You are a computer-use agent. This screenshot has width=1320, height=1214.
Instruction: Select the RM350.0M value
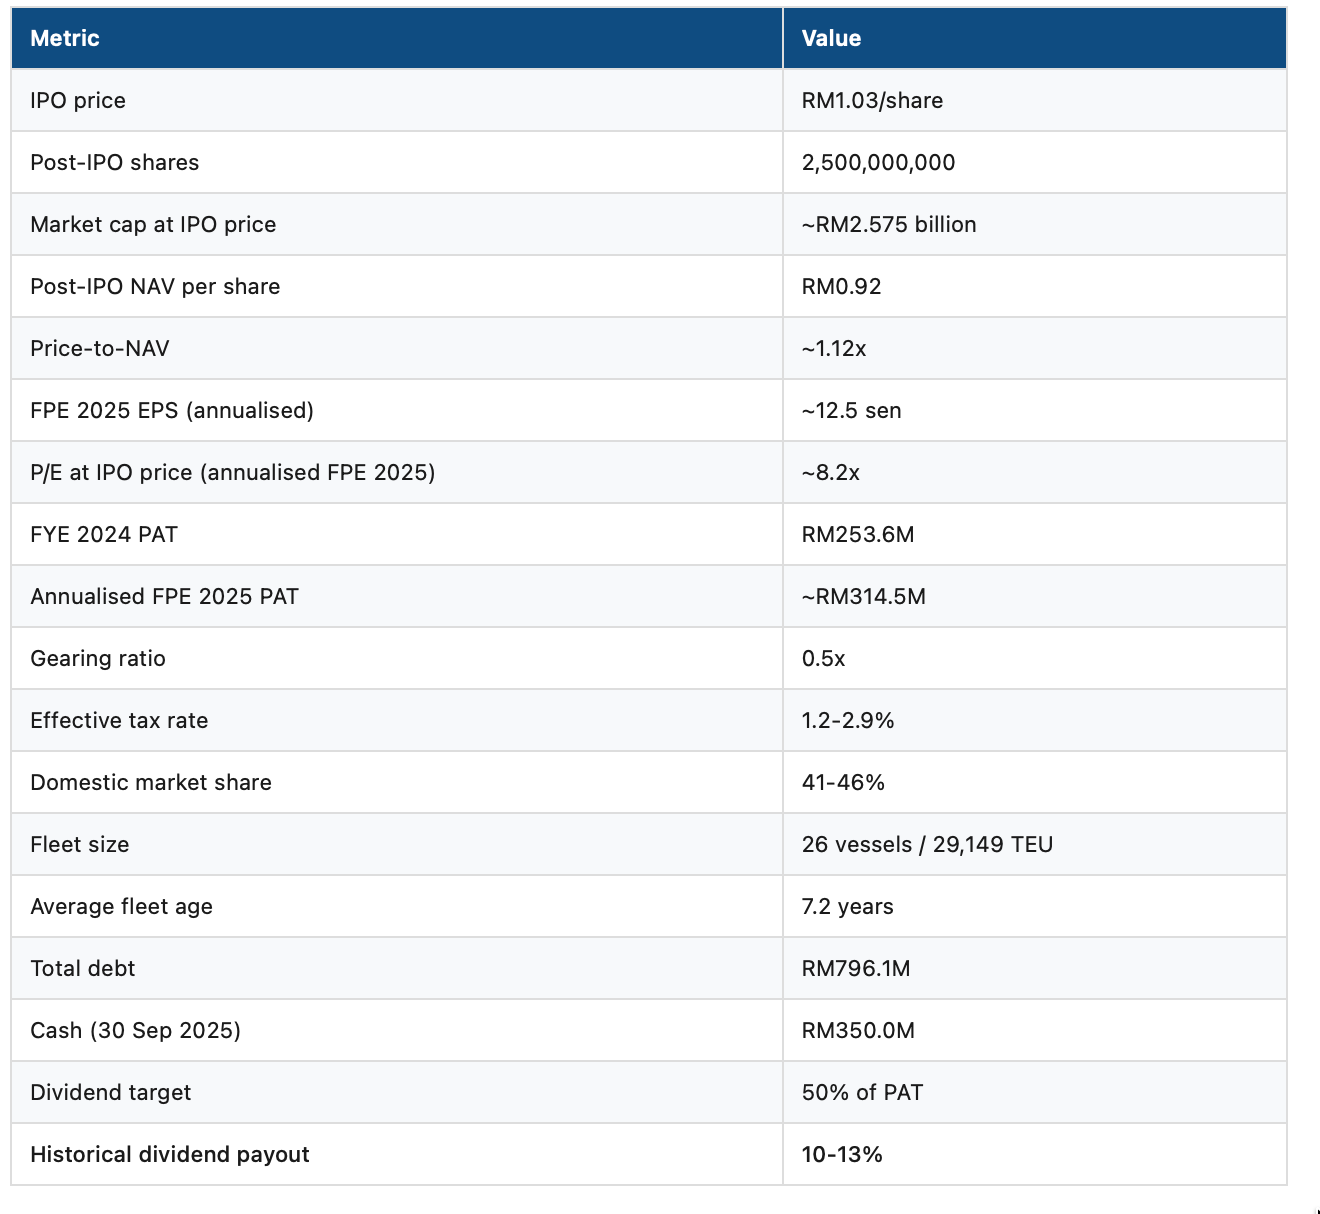click(x=858, y=1030)
